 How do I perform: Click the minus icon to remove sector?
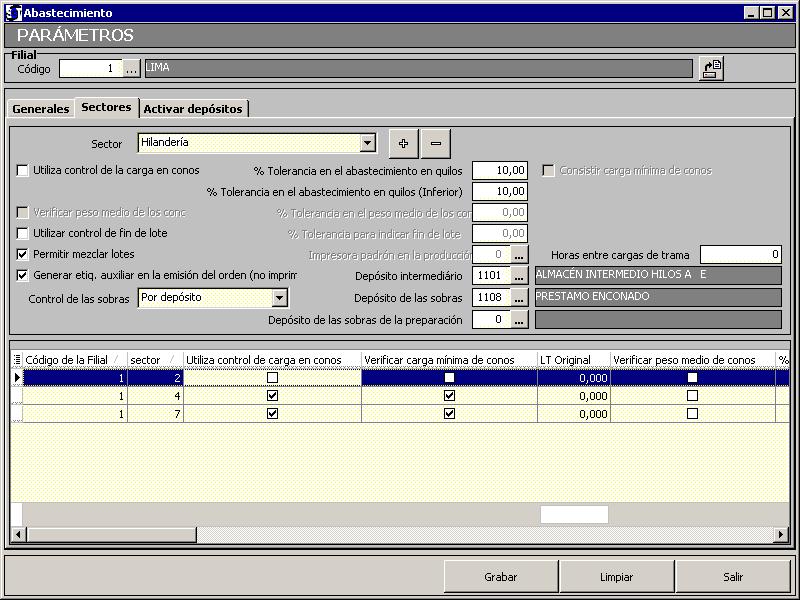(x=435, y=143)
